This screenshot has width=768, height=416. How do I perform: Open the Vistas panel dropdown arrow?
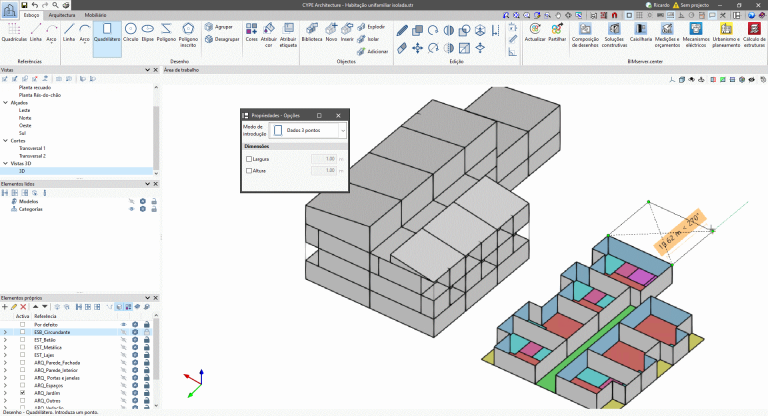[x=147, y=70]
